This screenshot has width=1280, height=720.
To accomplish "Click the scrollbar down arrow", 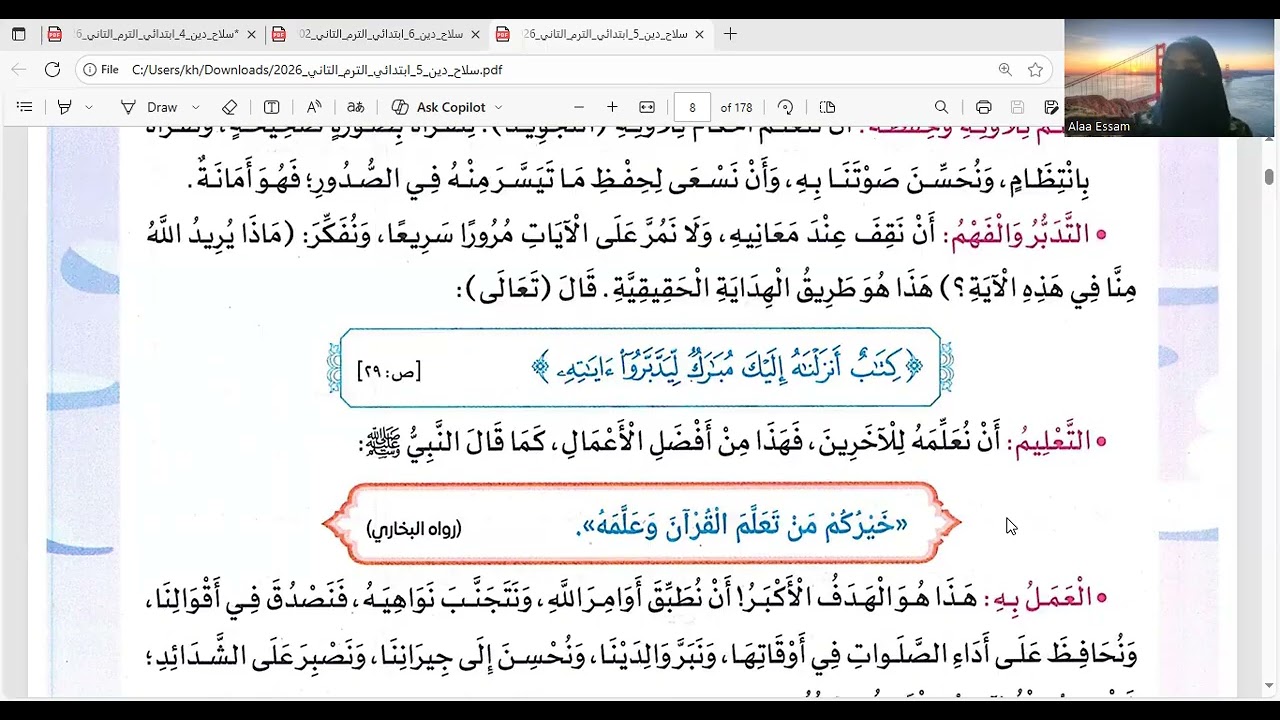I will tap(1269, 686).
